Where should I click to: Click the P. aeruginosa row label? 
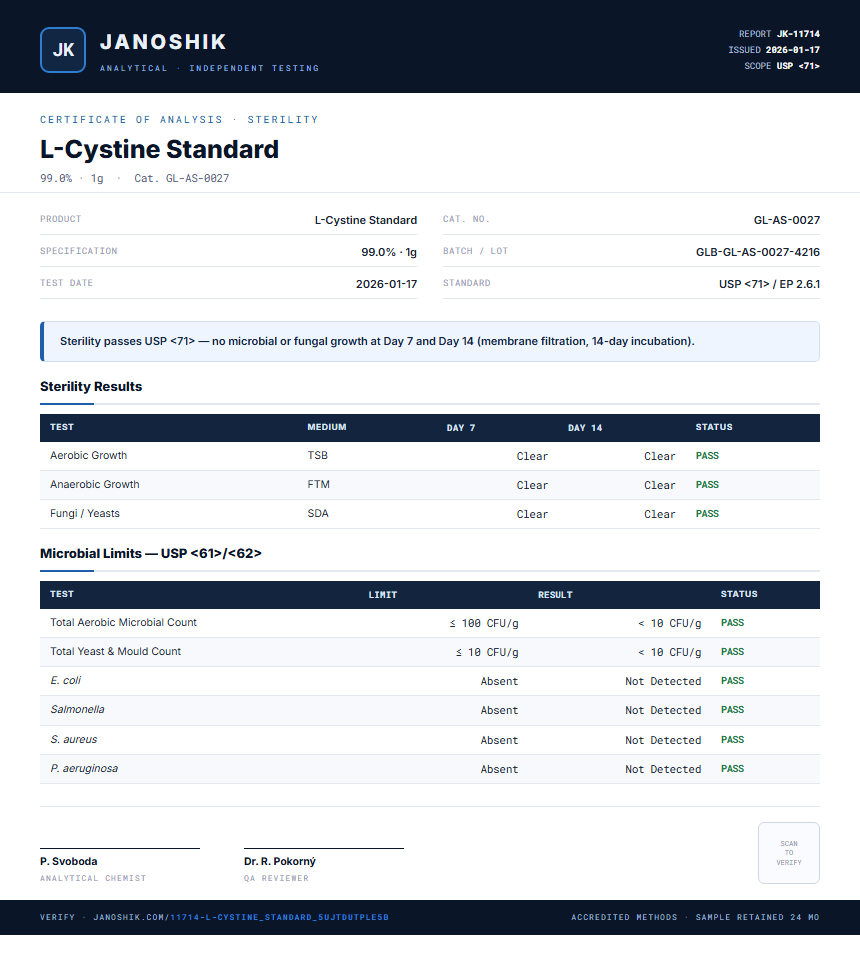pos(84,768)
